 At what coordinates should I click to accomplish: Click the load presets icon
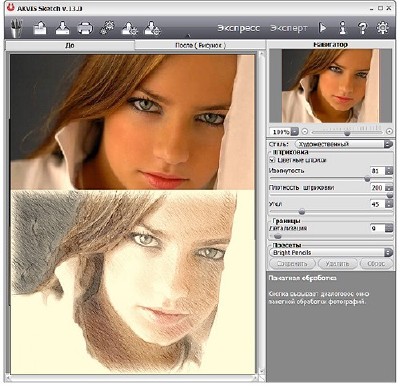point(130,28)
